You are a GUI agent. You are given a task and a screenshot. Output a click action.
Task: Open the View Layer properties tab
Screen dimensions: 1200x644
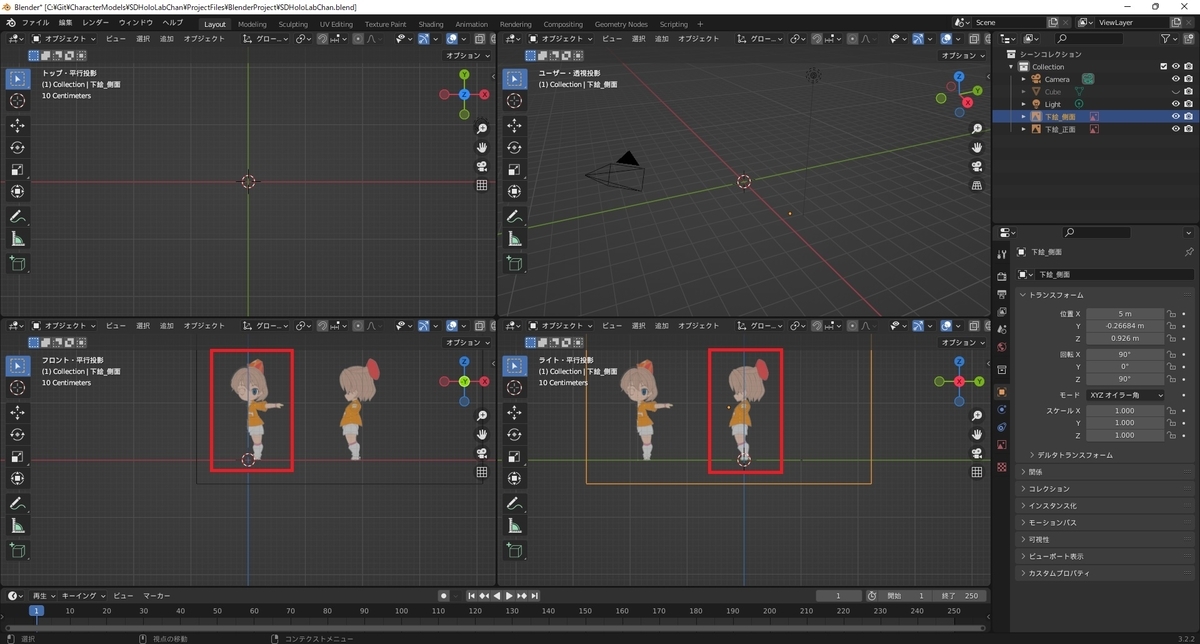[1002, 312]
